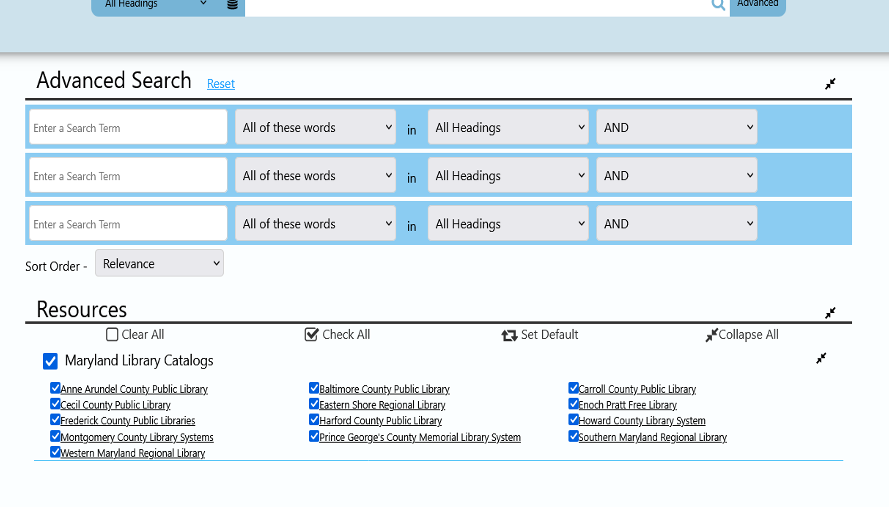
Task: Uncheck Harford County Public Library checkbox
Action: [314, 419]
